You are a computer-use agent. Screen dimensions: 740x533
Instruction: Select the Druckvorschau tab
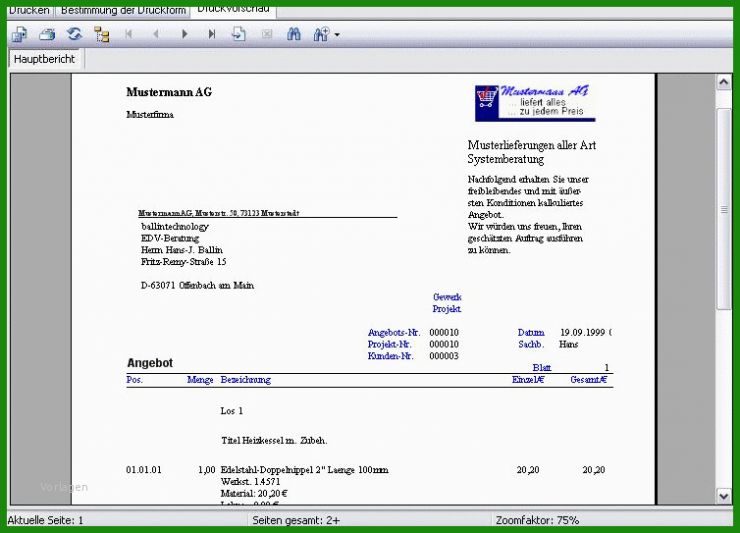pyautogui.click(x=233, y=9)
